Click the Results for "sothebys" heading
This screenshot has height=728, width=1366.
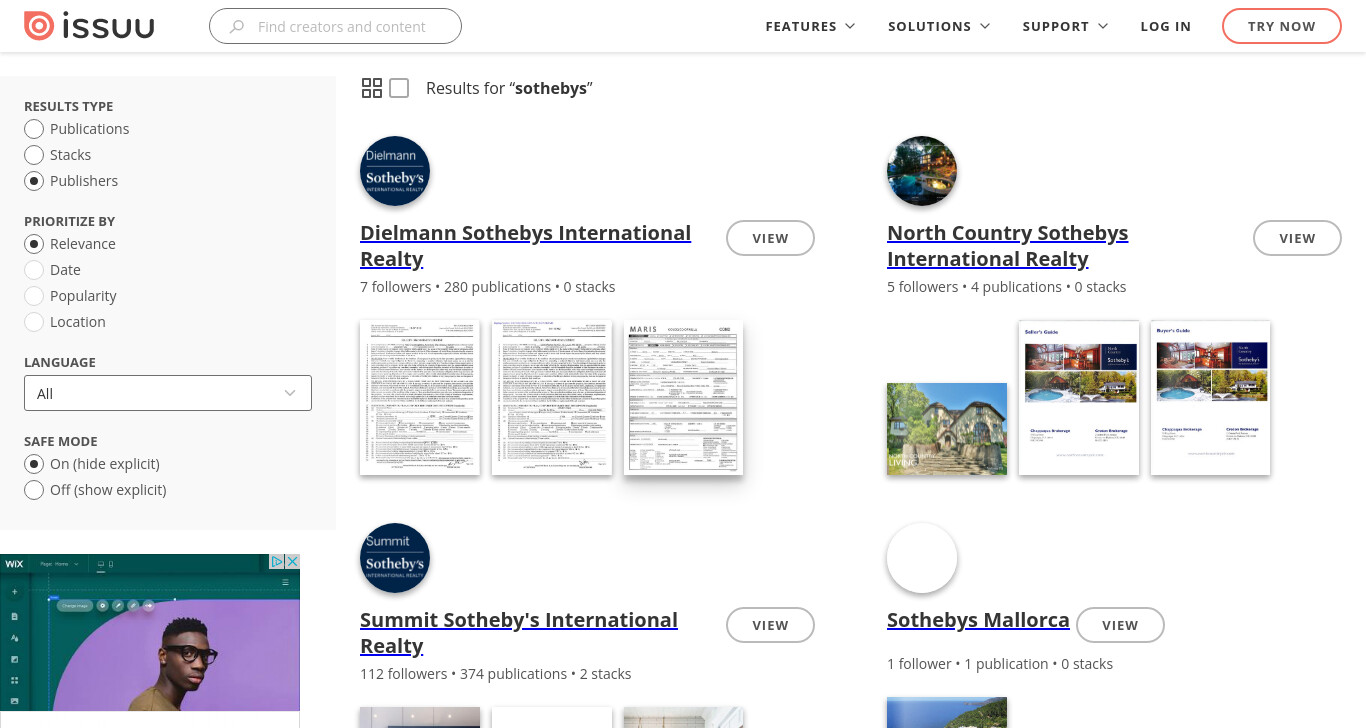pos(509,88)
